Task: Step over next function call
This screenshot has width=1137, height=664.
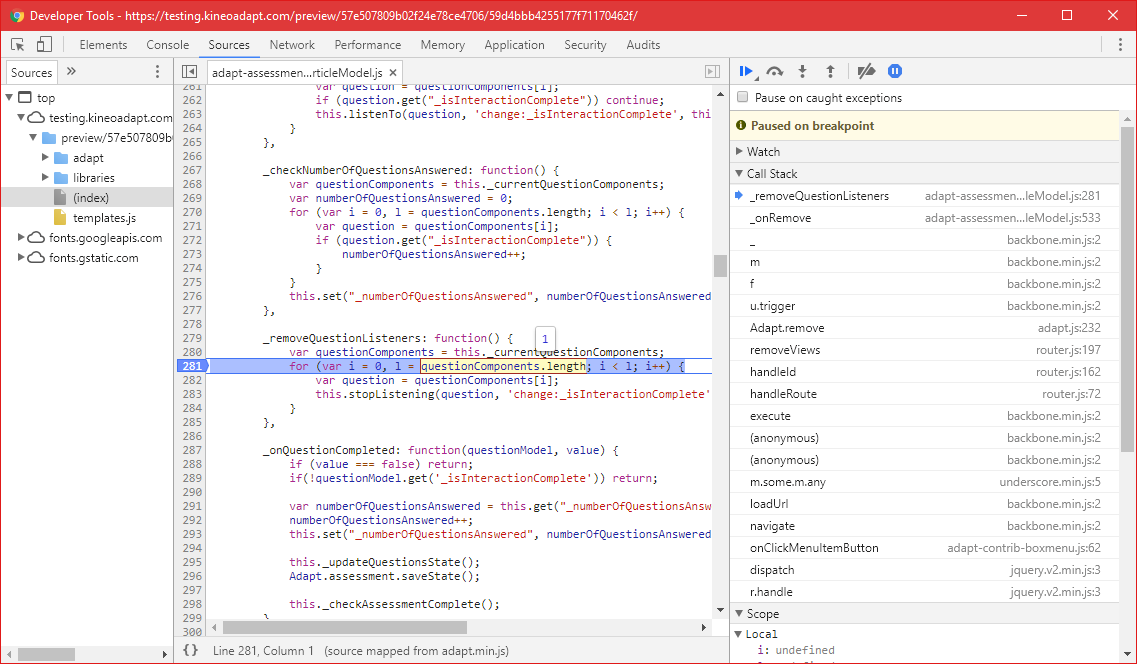Action: [774, 71]
